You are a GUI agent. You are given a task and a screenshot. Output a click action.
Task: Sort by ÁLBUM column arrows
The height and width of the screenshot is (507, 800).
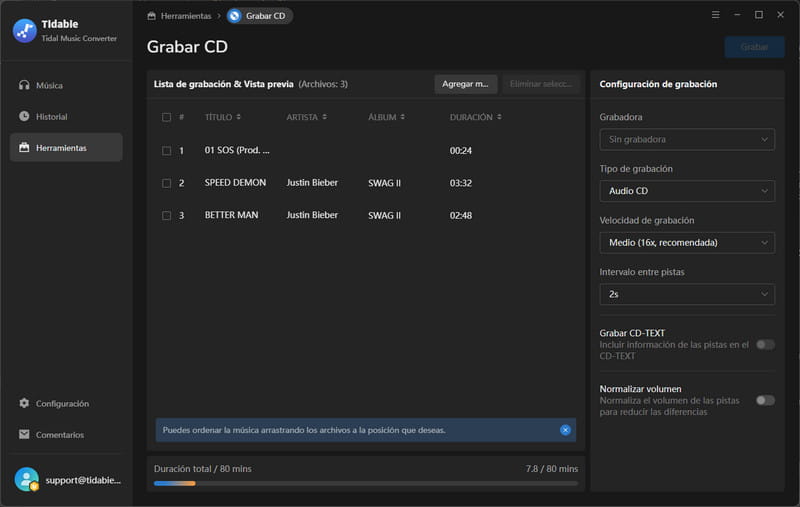click(403, 117)
